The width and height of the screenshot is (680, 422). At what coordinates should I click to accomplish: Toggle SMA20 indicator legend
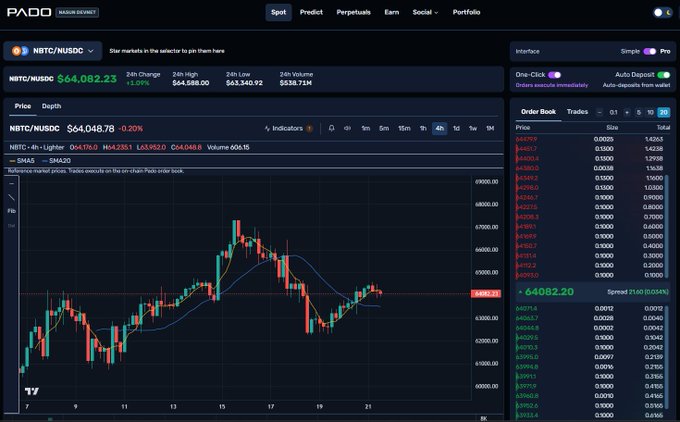(56, 161)
